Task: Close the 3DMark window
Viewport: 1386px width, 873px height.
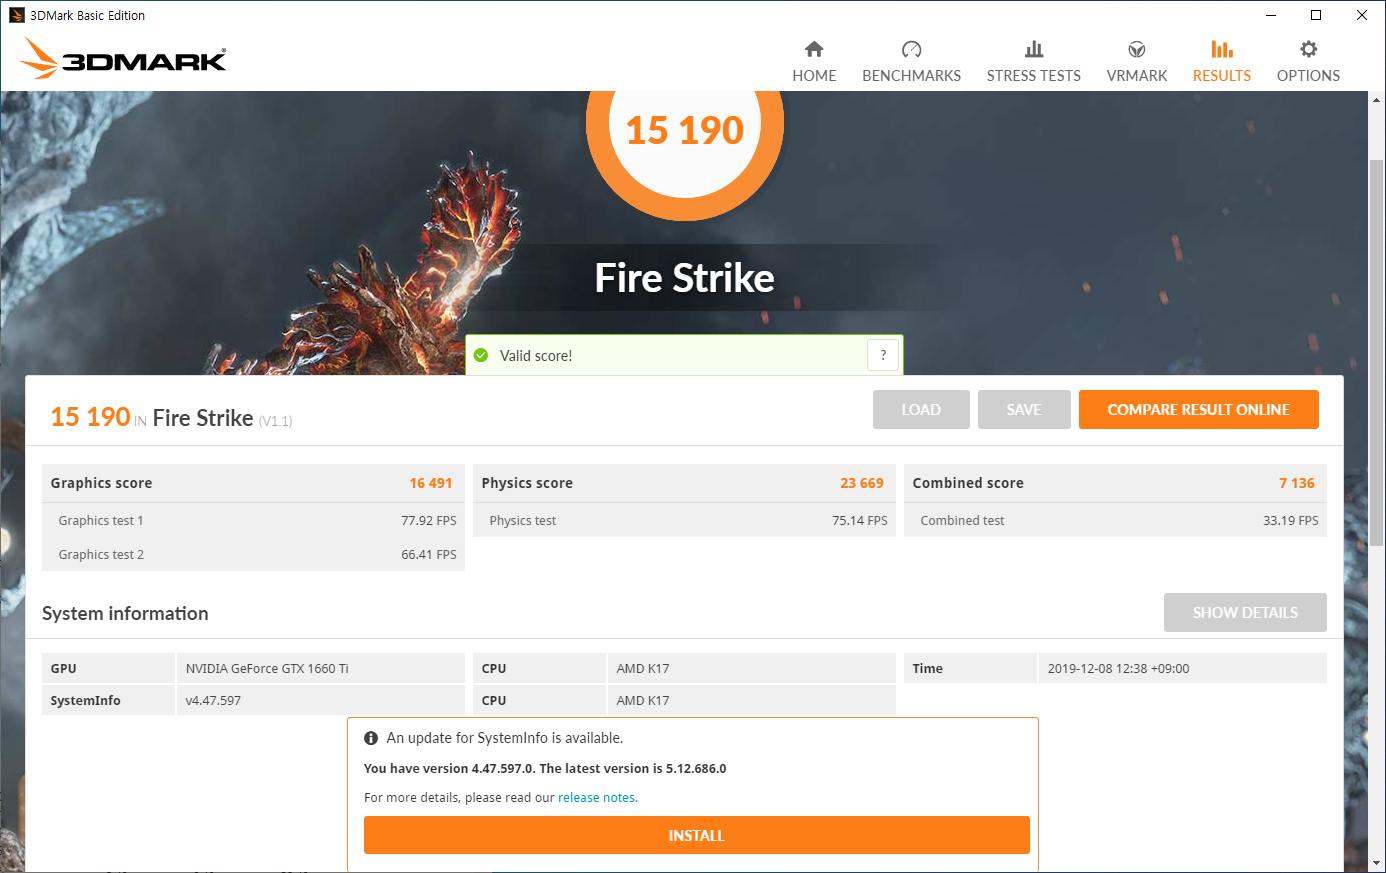Action: (1362, 15)
